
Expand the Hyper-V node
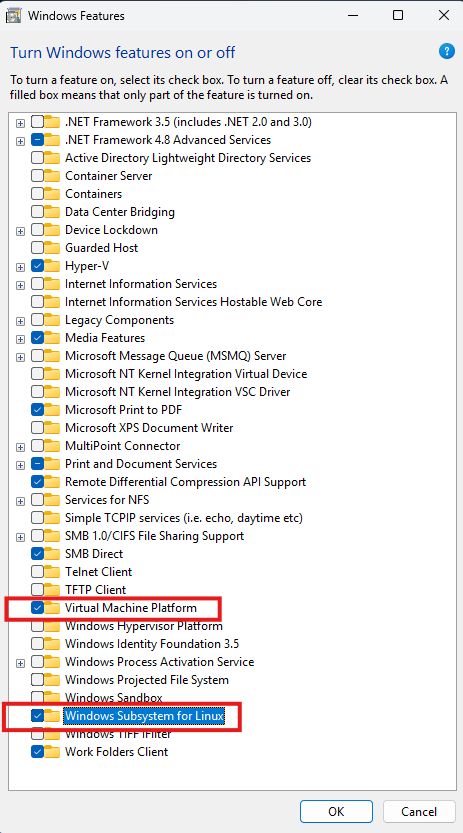click(x=20, y=267)
